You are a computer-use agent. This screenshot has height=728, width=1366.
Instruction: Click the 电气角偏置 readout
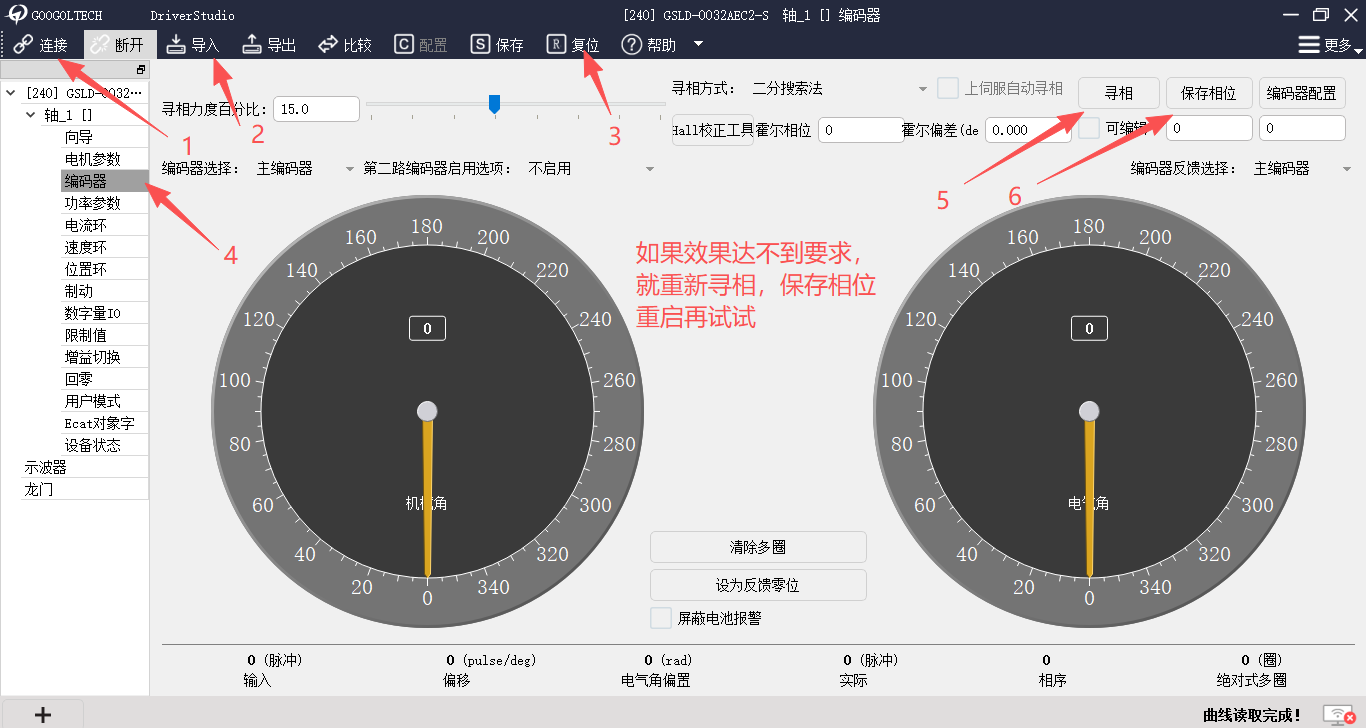point(655,670)
